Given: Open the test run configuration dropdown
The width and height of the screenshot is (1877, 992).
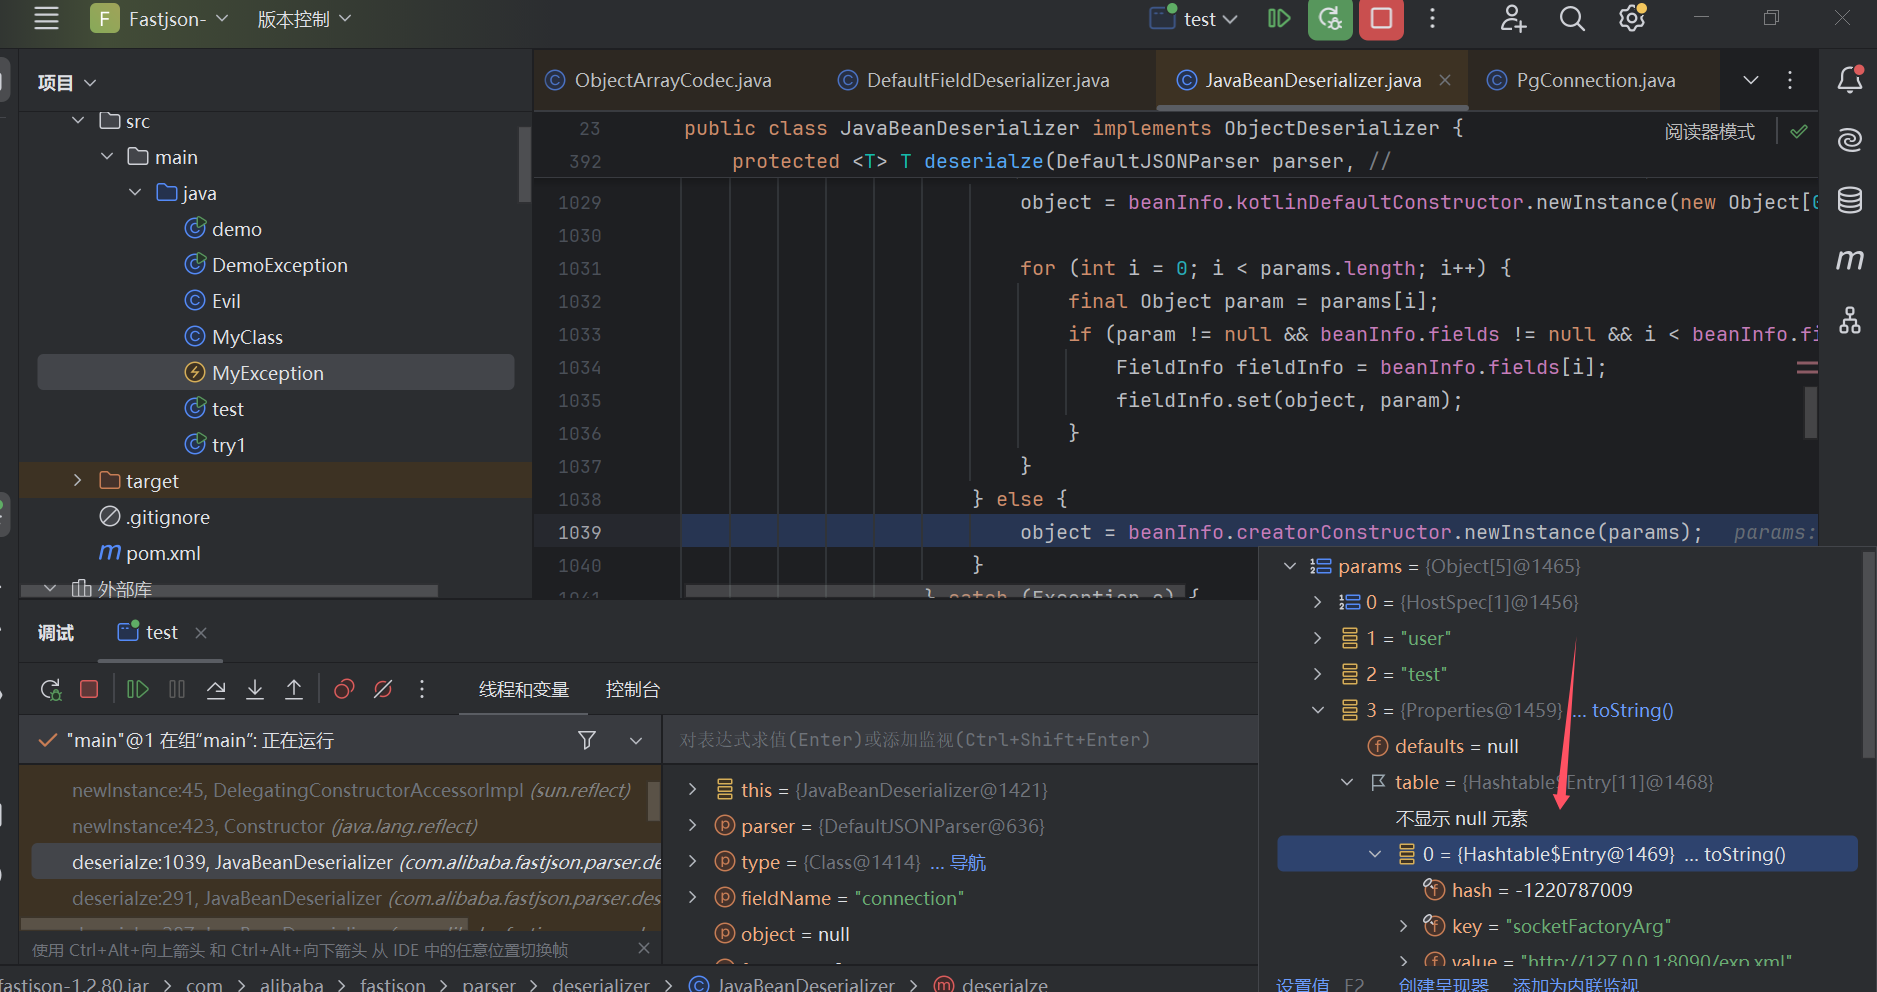Looking at the screenshot, I should (x=1194, y=18).
